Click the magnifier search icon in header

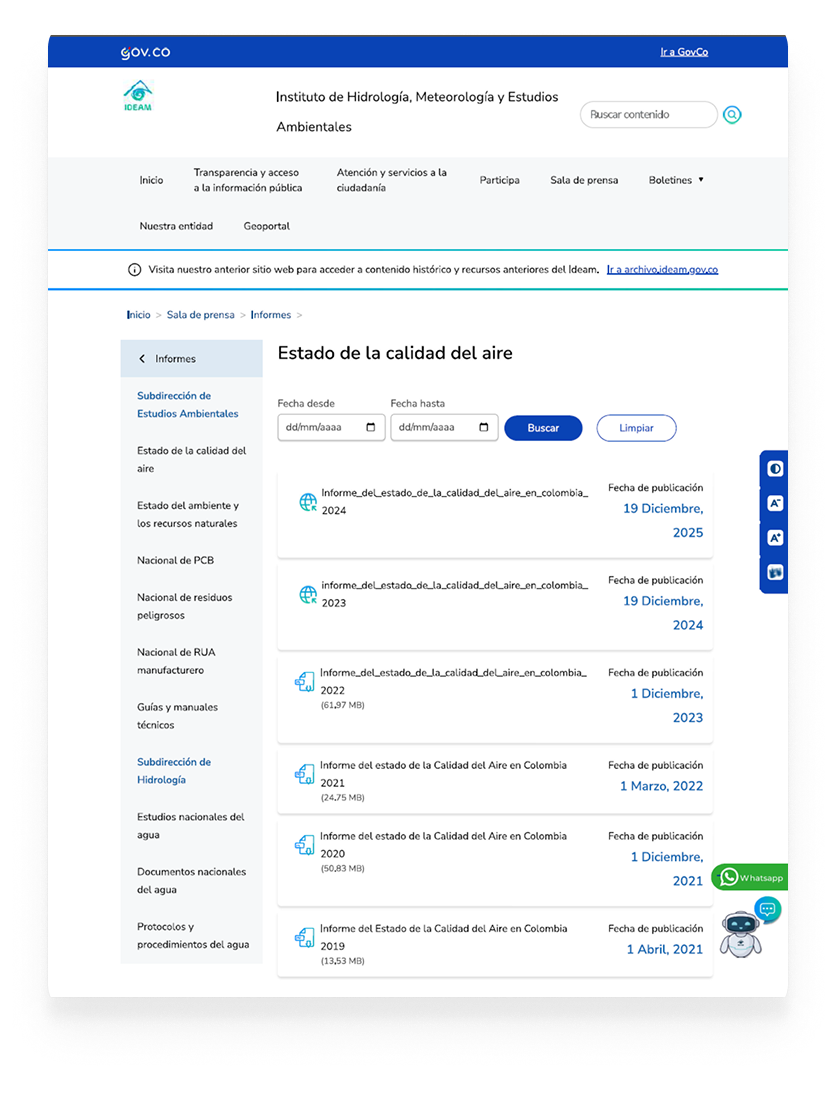[732, 115]
